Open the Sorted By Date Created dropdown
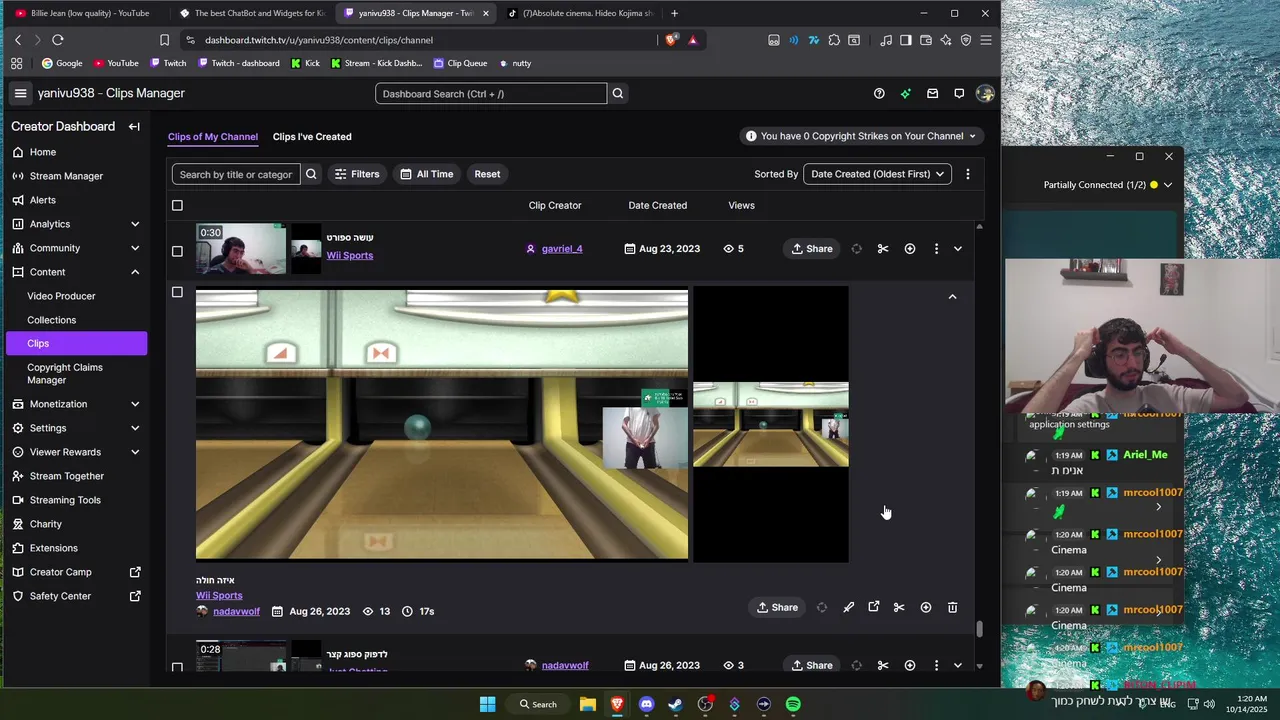This screenshot has width=1280, height=720. (877, 174)
